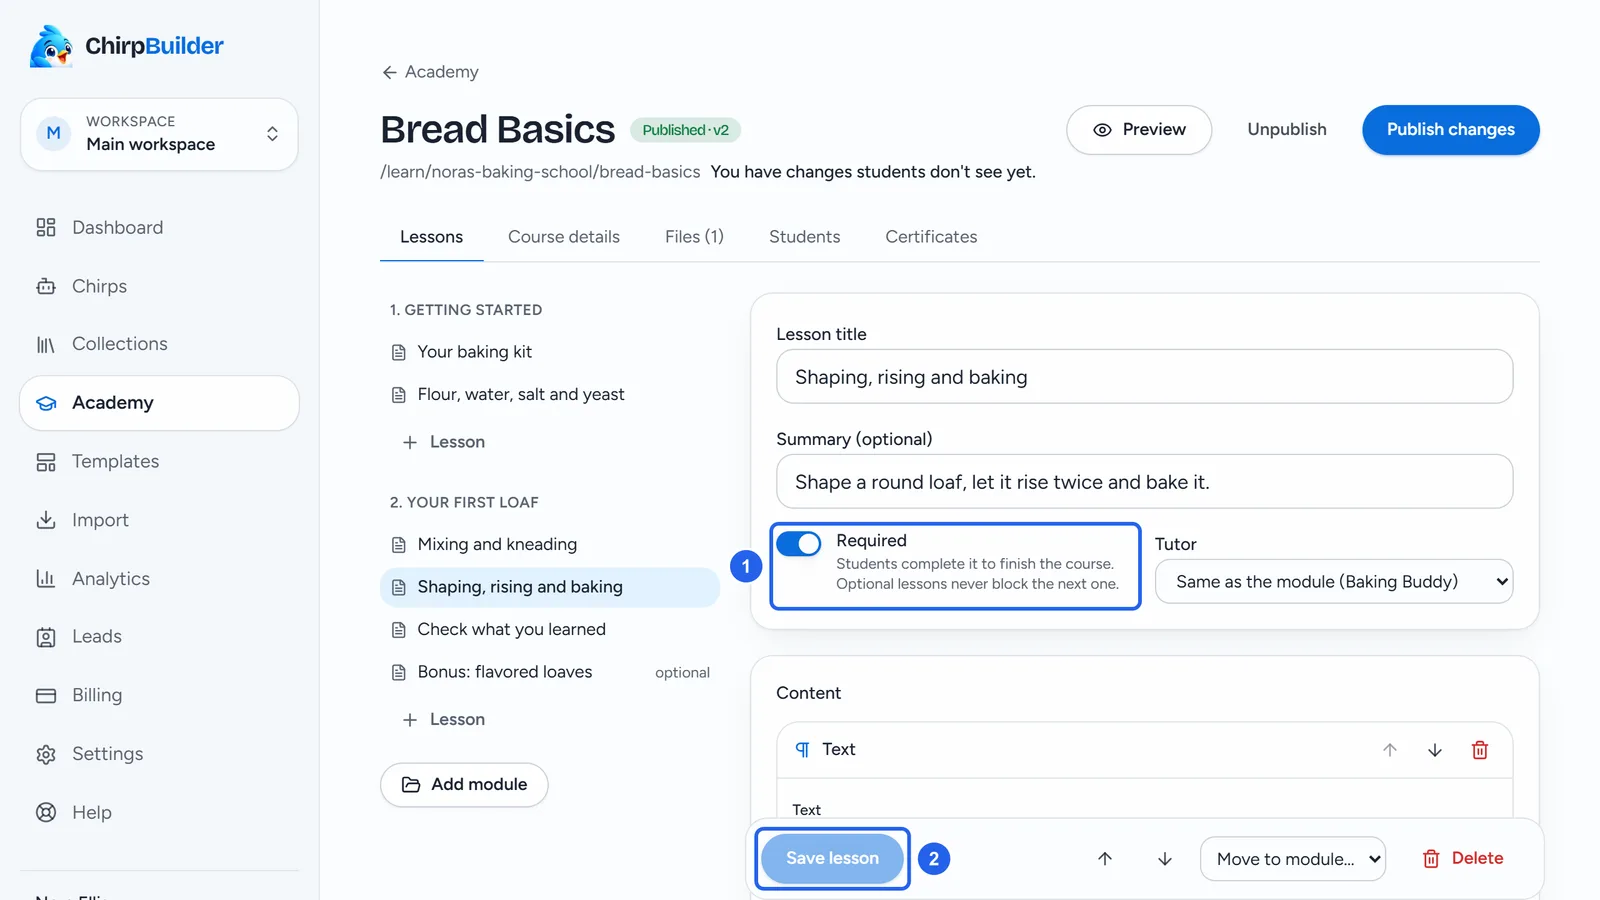Select the Mixing and kneading lesson
Image resolution: width=1600 pixels, height=900 pixels.
(x=550, y=545)
